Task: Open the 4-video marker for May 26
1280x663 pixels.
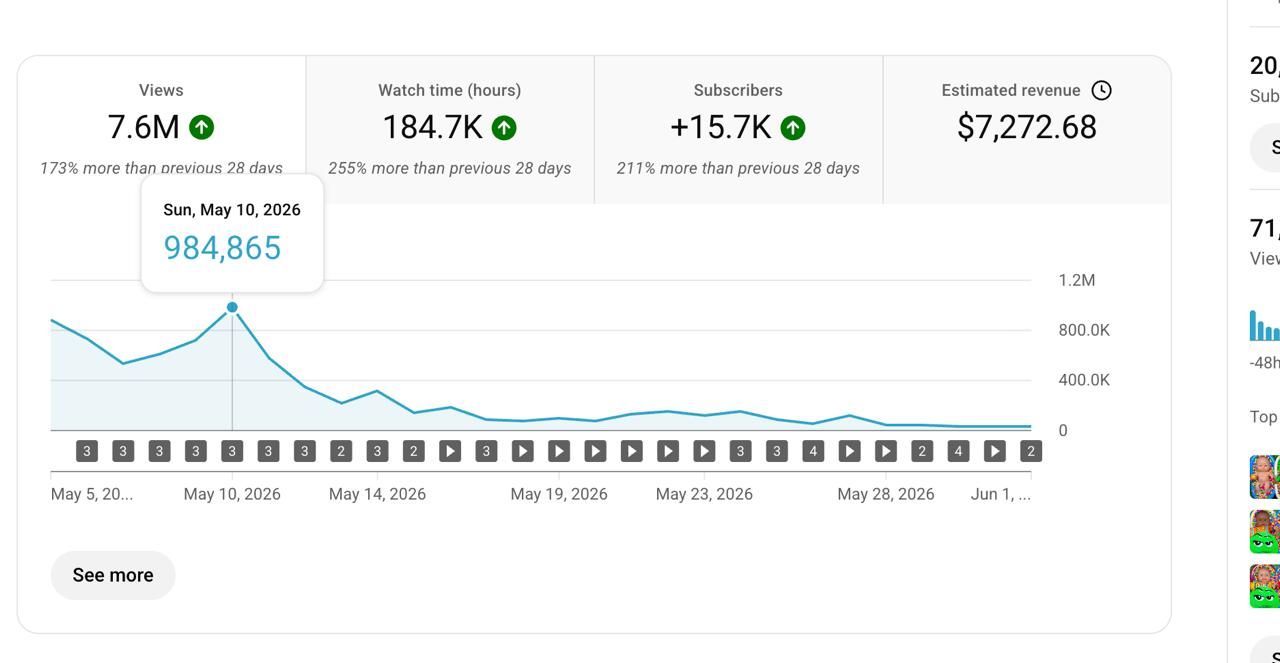Action: [x=813, y=451]
